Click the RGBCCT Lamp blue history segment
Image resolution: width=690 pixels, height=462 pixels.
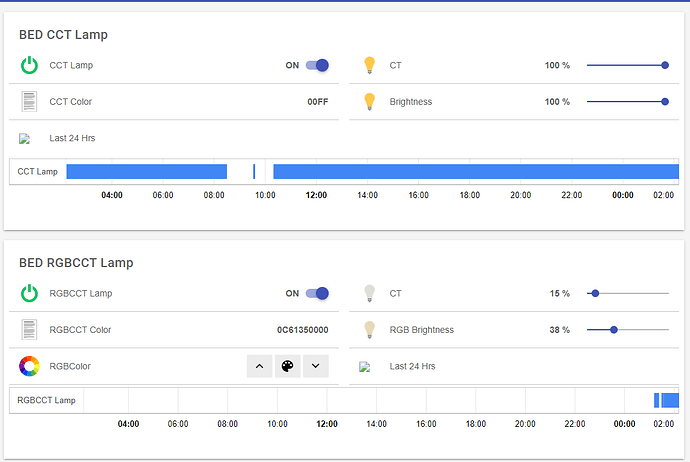(x=669, y=400)
